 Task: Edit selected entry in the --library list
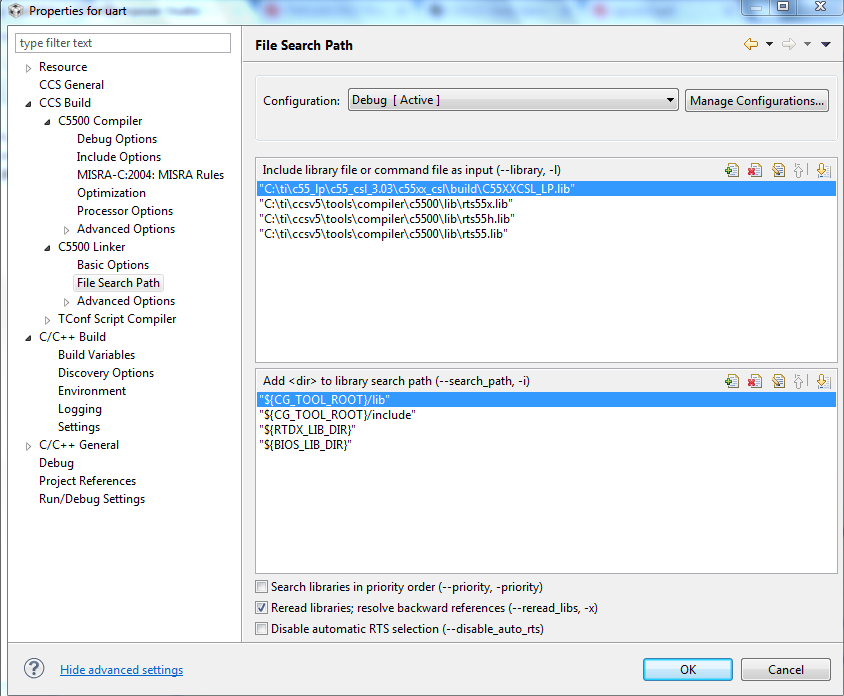(x=778, y=171)
